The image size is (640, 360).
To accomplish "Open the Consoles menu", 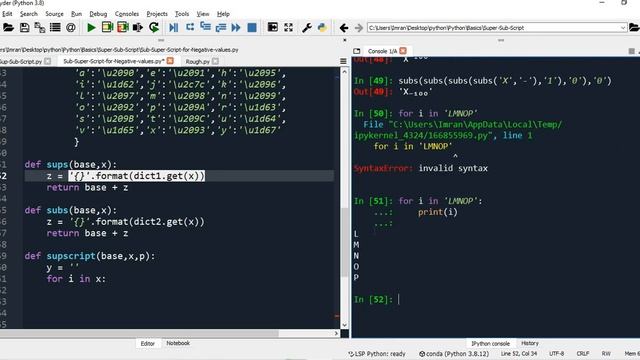I will [127, 14].
